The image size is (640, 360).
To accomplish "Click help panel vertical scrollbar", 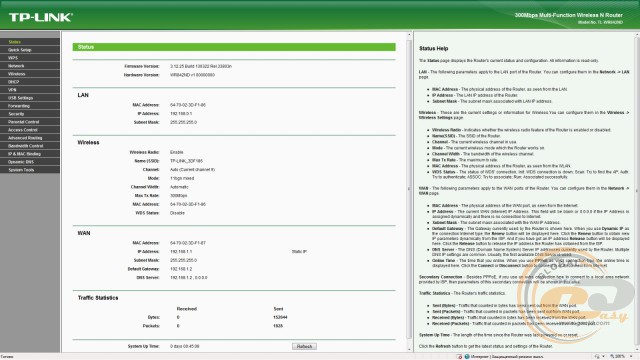I will point(637,192).
